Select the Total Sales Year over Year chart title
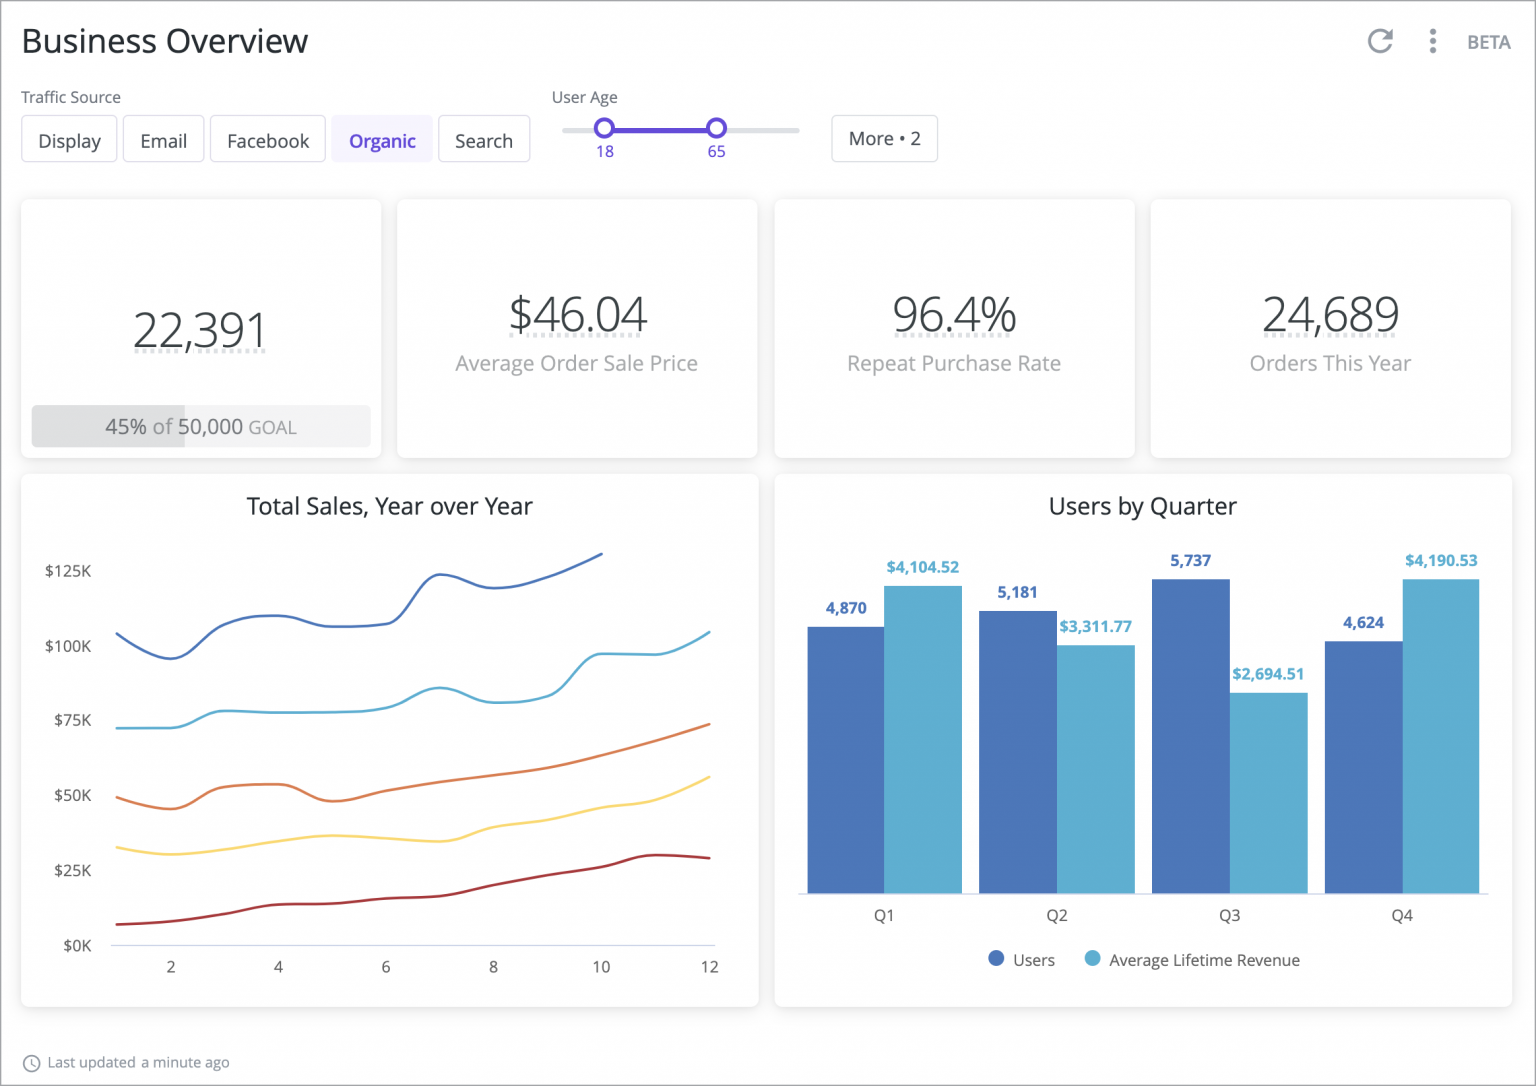Screen dimensions: 1536x1086 coord(389,506)
